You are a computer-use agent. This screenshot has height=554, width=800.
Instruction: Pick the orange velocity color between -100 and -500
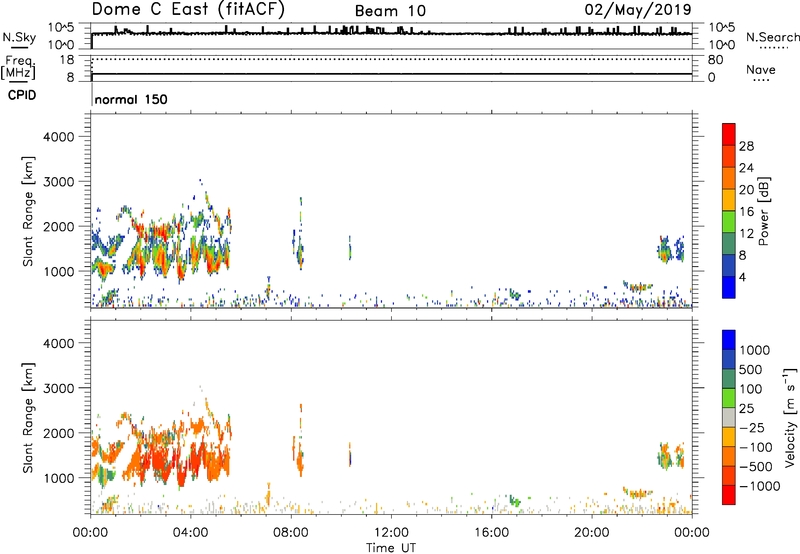click(x=729, y=457)
